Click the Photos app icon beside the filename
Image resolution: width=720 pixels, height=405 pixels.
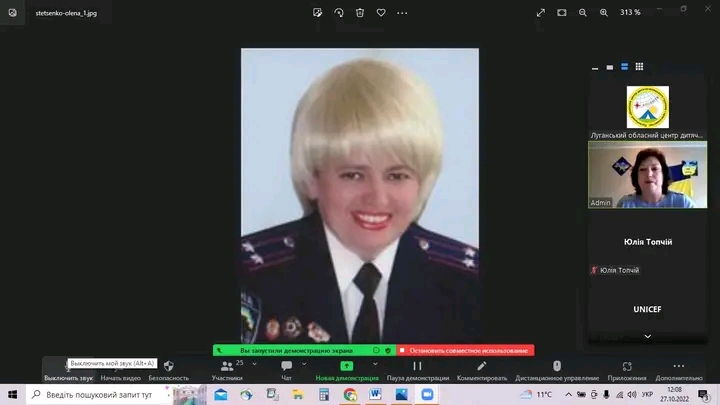tap(12, 13)
